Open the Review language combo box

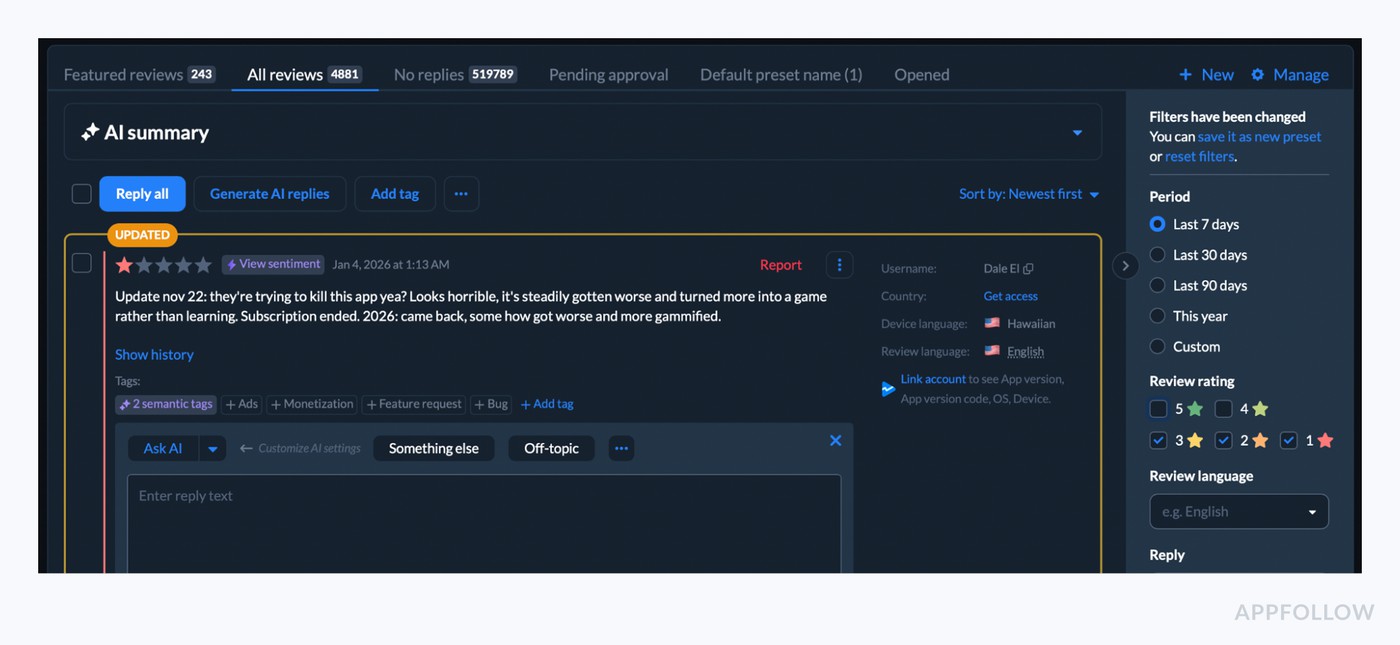[1239, 511]
